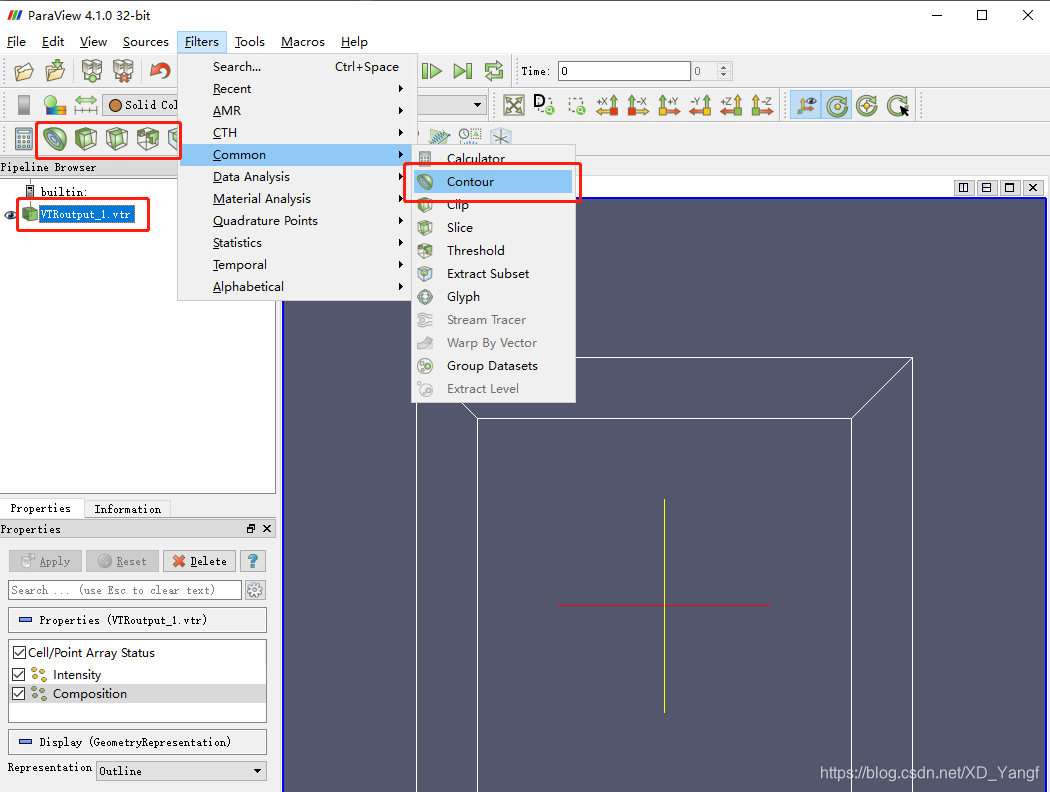This screenshot has width=1050, height=792.
Task: Set view direction to -Y
Action: (700, 105)
